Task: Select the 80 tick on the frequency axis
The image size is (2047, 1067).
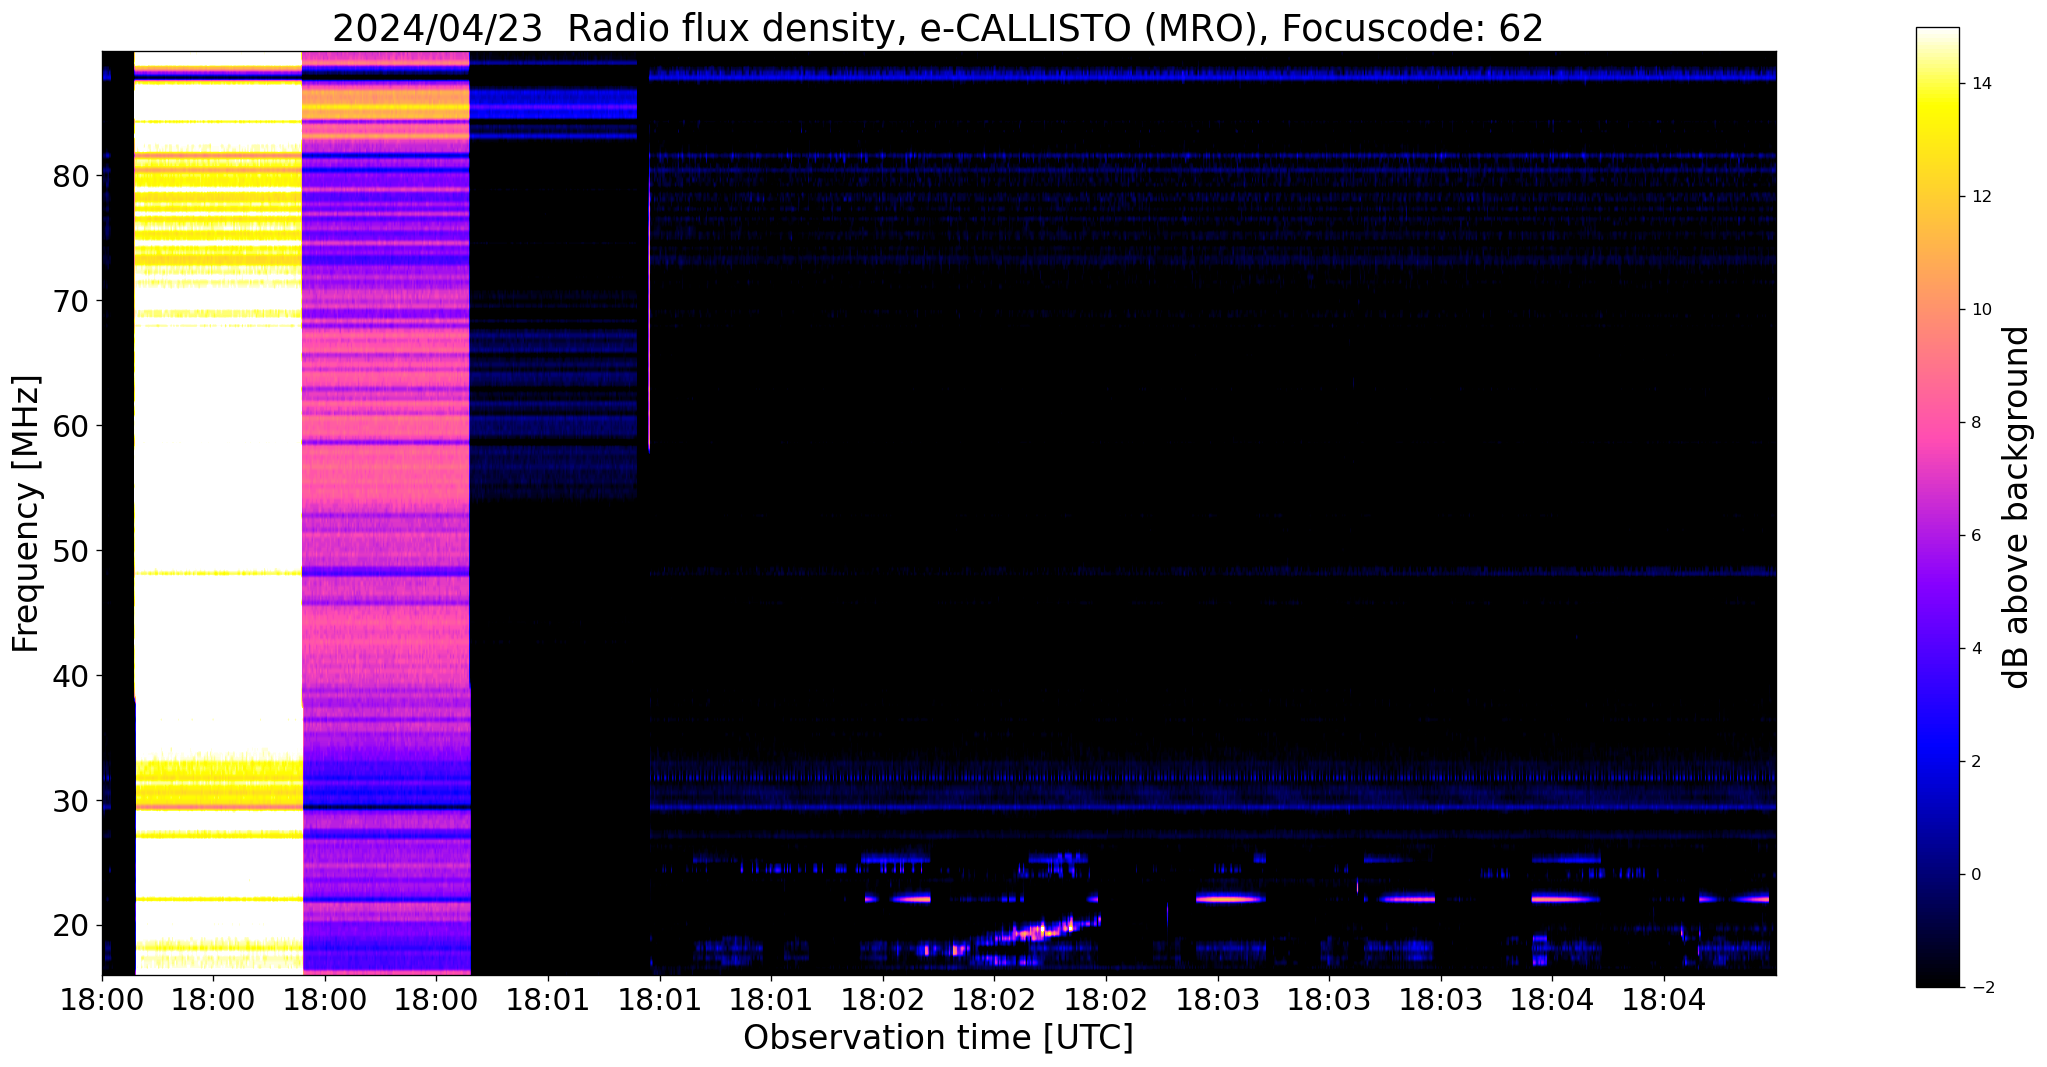Action: coord(70,177)
